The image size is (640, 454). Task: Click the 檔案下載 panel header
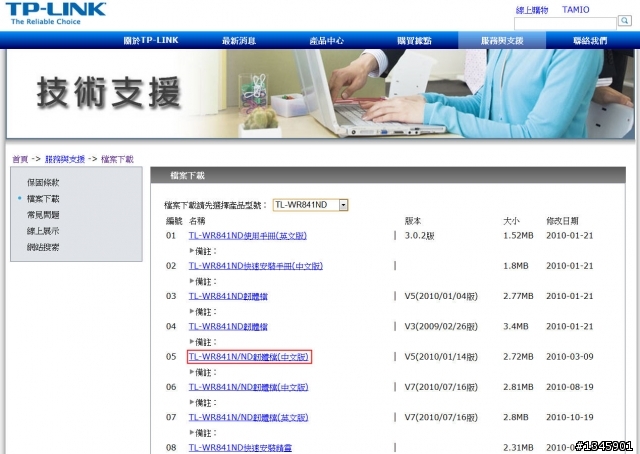(x=388, y=176)
